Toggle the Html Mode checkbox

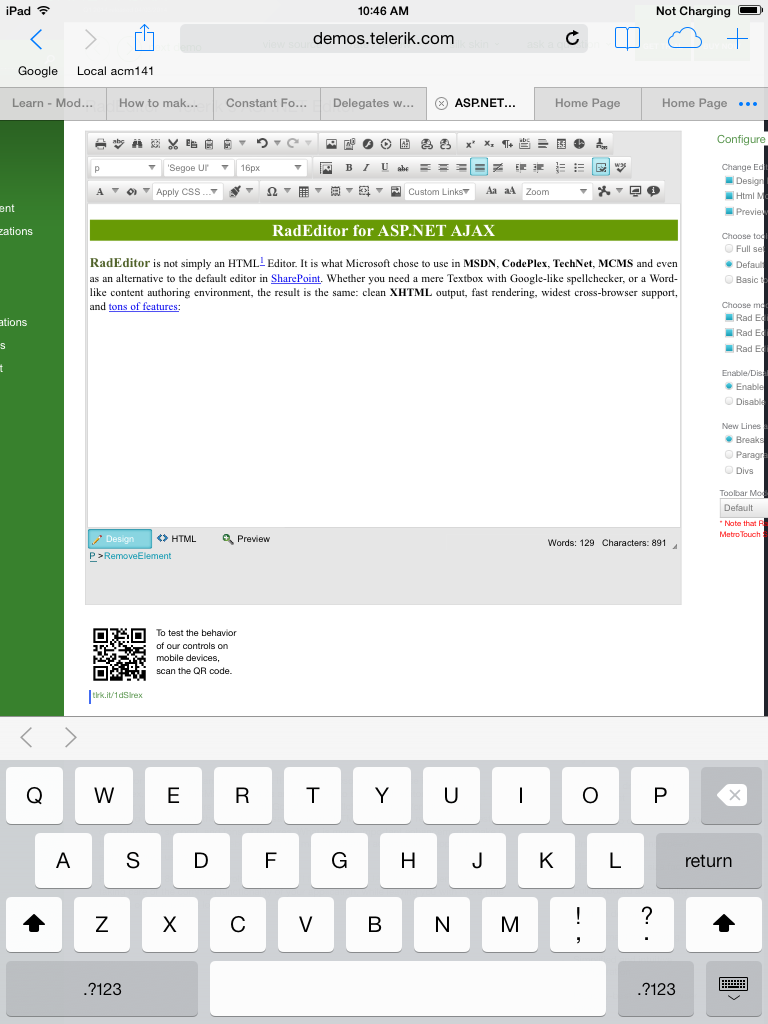tap(729, 195)
